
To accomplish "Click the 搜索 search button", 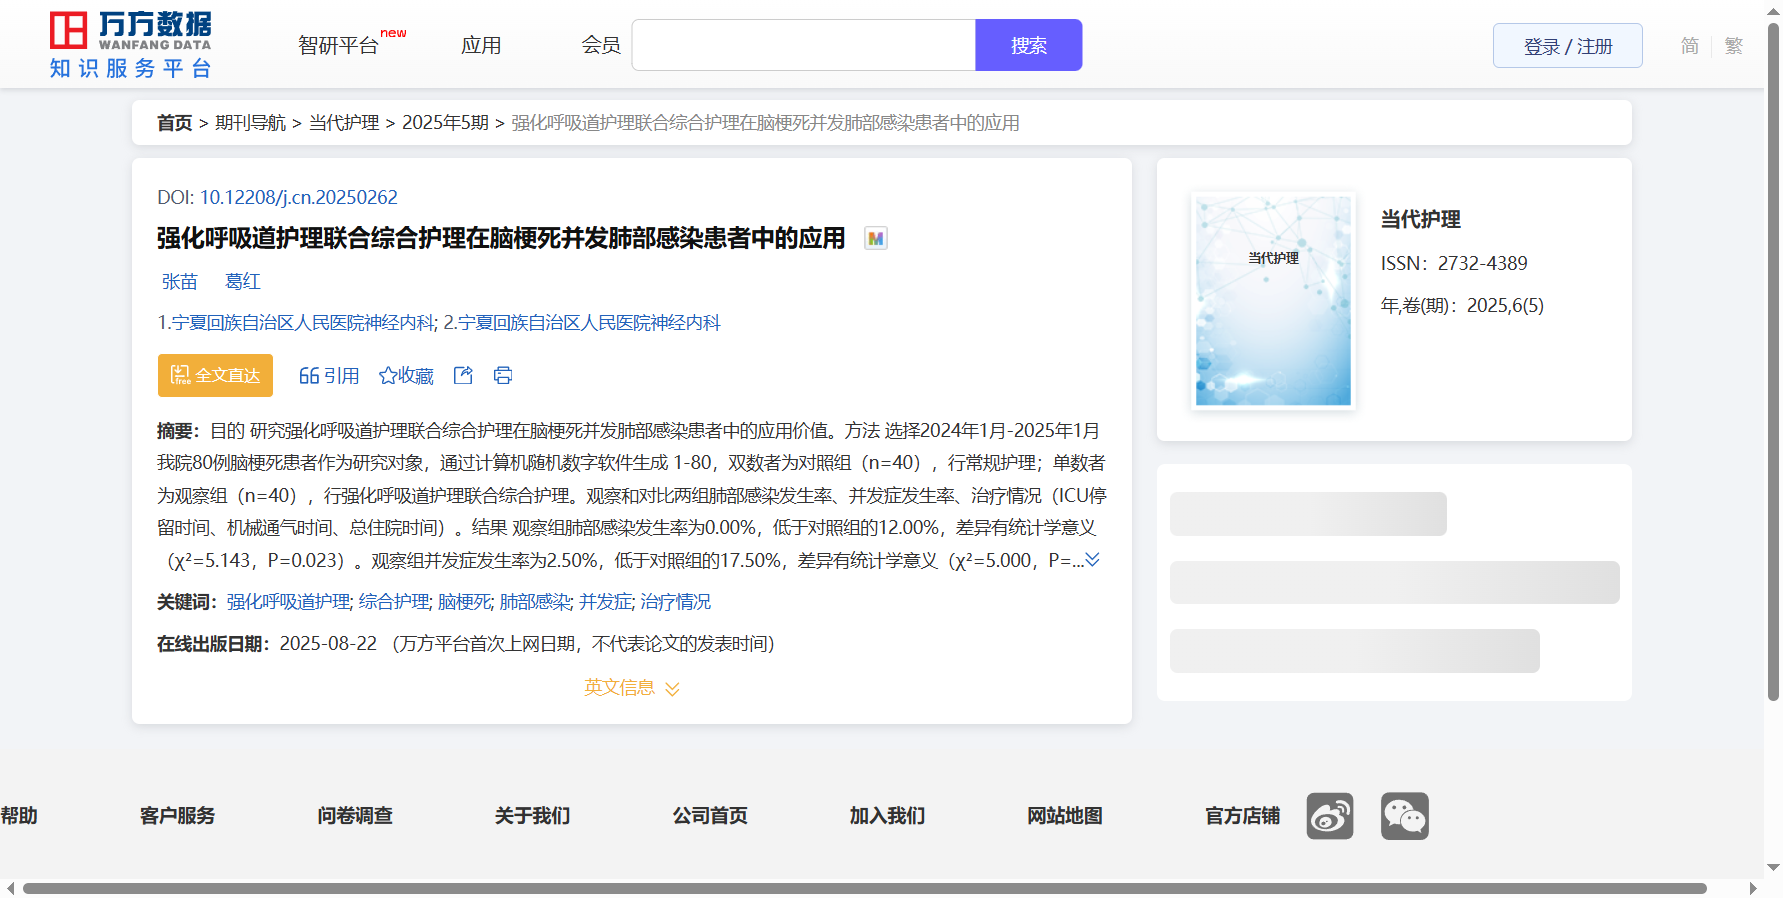I will coord(1028,46).
